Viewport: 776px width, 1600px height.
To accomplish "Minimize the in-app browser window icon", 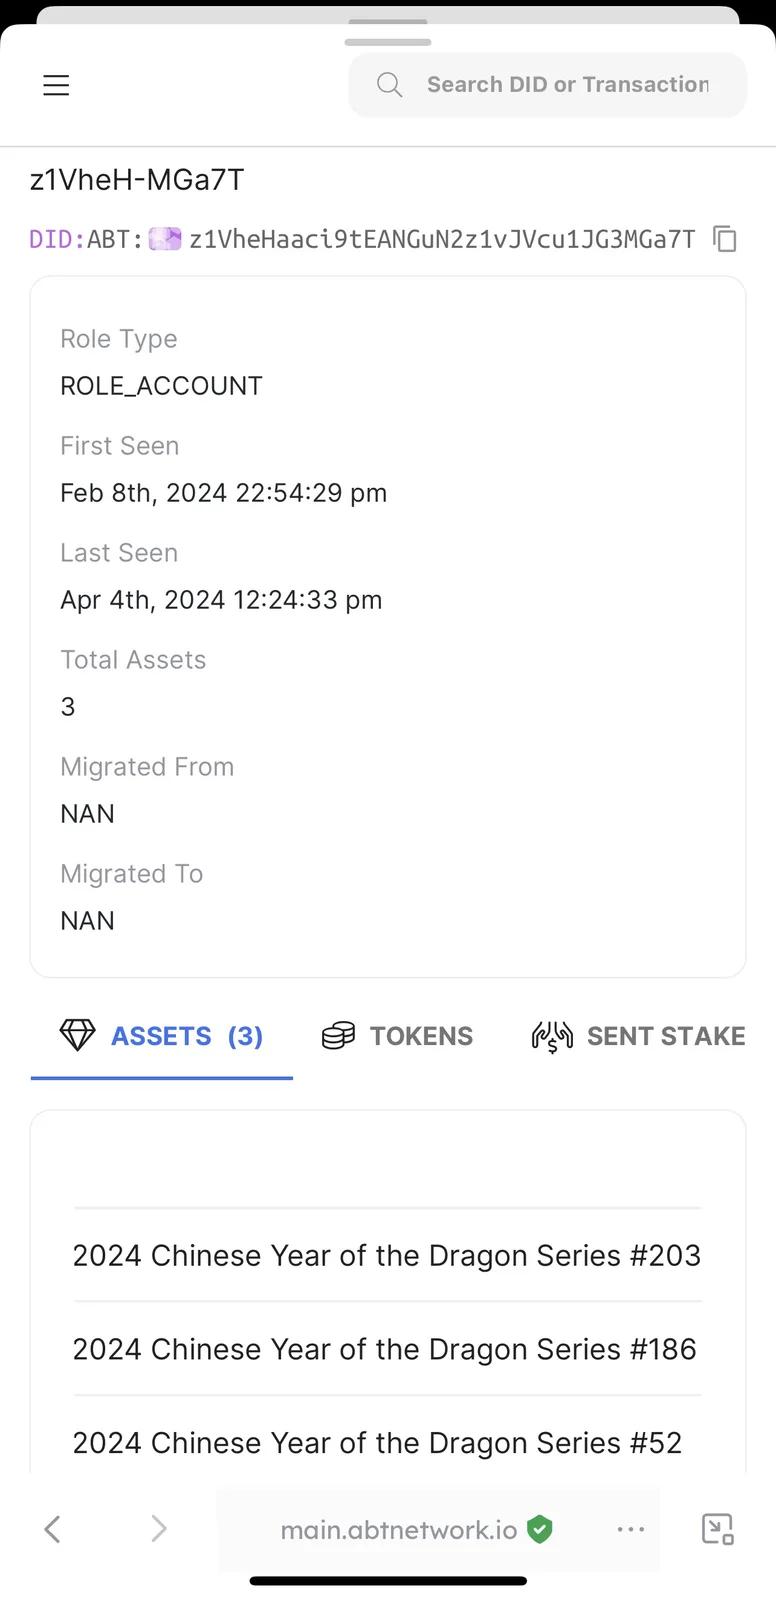I will (x=718, y=1529).
